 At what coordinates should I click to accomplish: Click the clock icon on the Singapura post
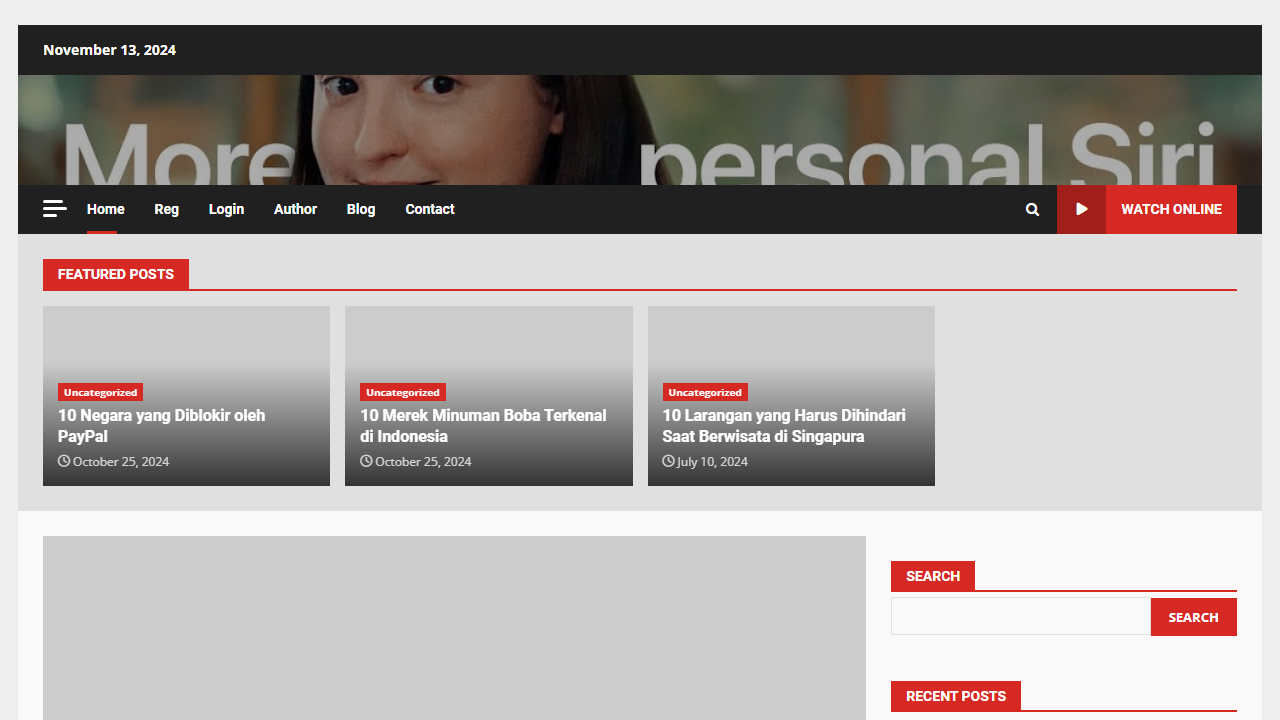tap(668, 461)
